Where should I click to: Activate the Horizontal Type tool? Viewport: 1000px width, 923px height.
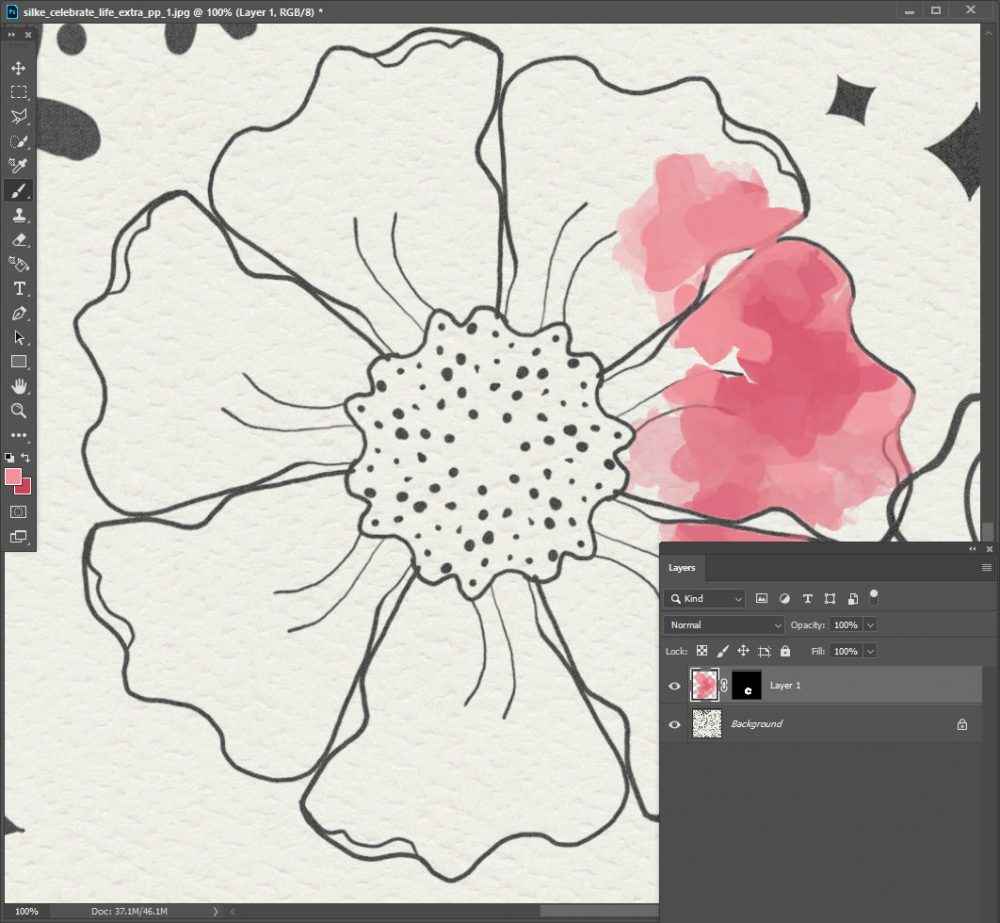(18, 289)
